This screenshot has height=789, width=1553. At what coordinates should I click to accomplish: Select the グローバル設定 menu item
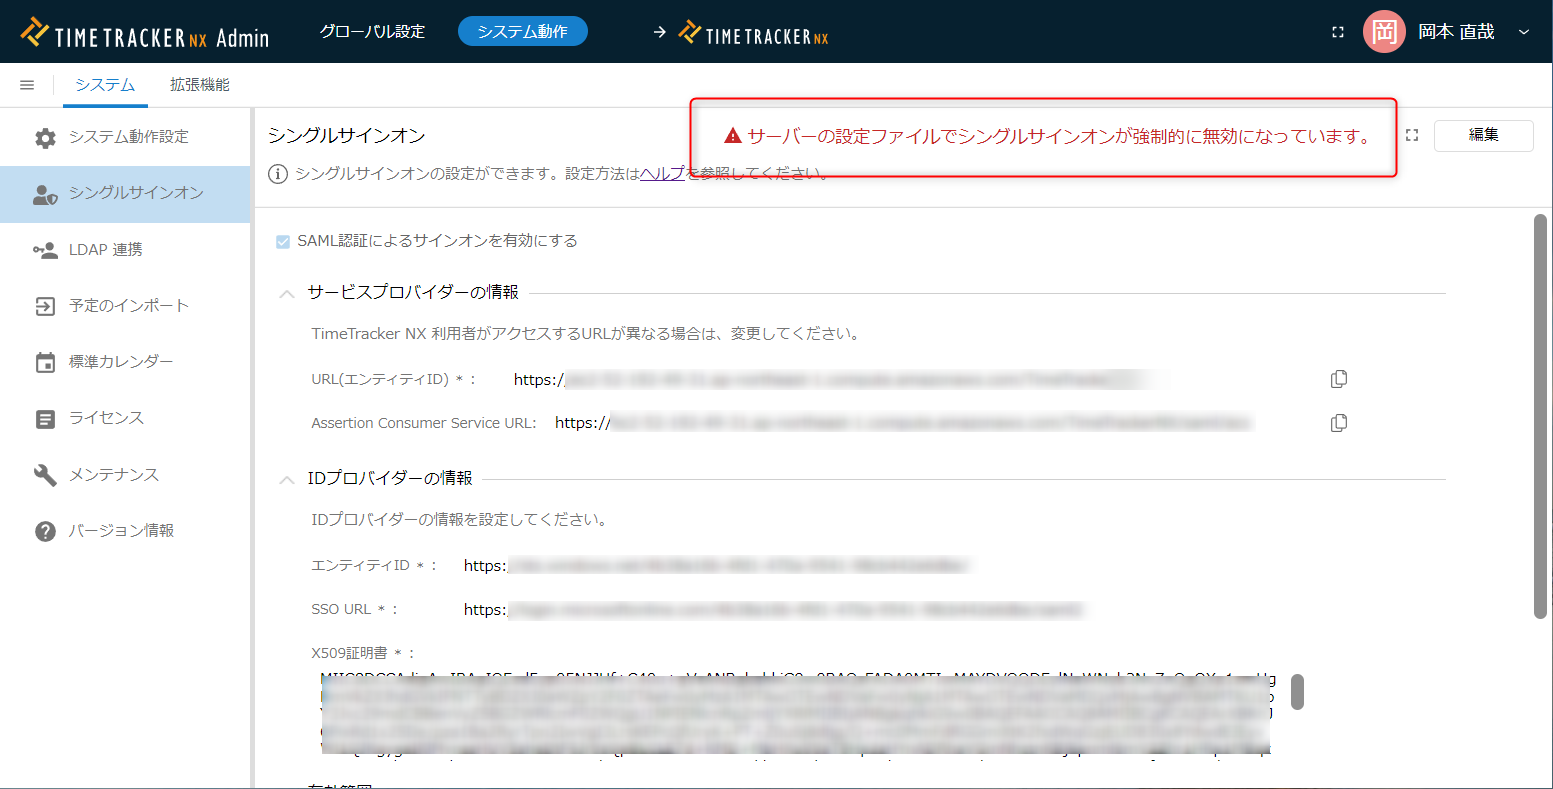372,32
